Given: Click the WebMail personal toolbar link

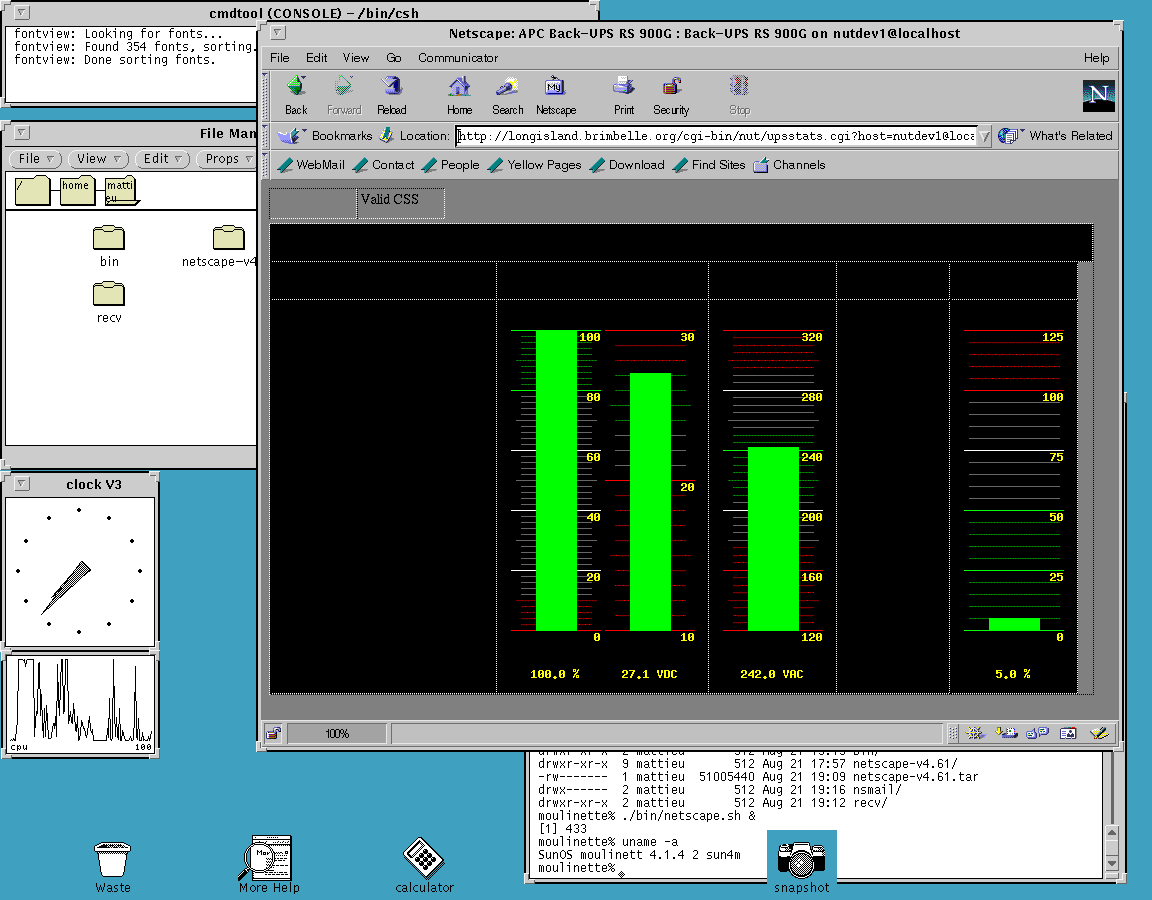Looking at the screenshot, I should point(311,165).
